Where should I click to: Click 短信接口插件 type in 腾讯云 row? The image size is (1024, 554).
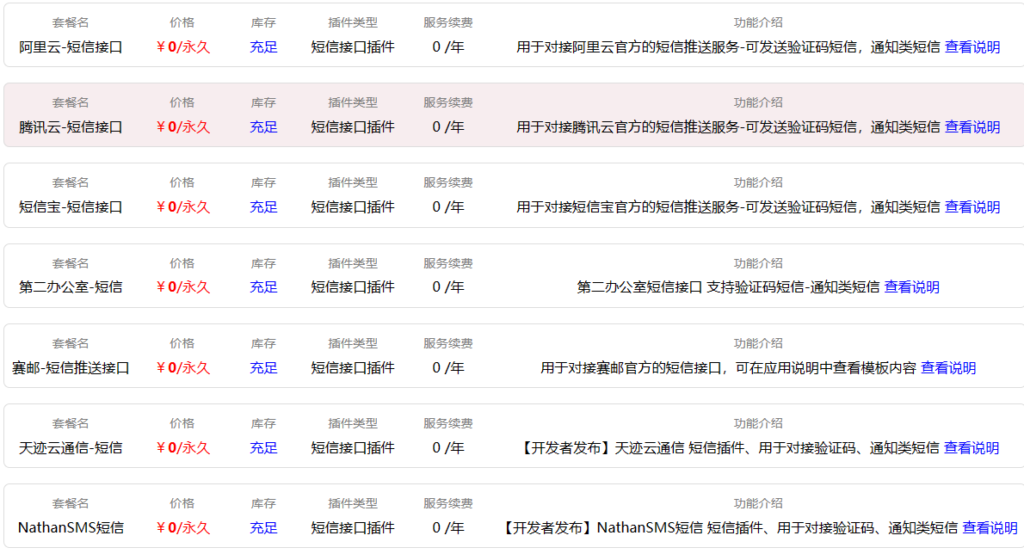tap(353, 127)
